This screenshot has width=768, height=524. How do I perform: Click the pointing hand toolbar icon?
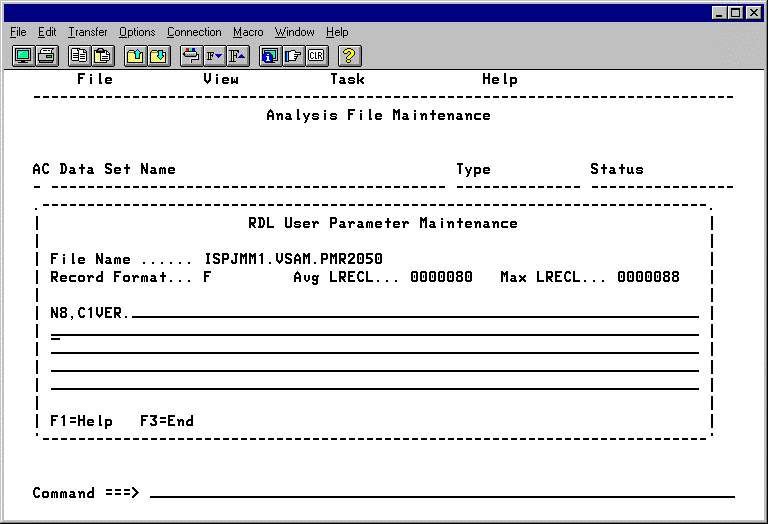[x=294, y=56]
